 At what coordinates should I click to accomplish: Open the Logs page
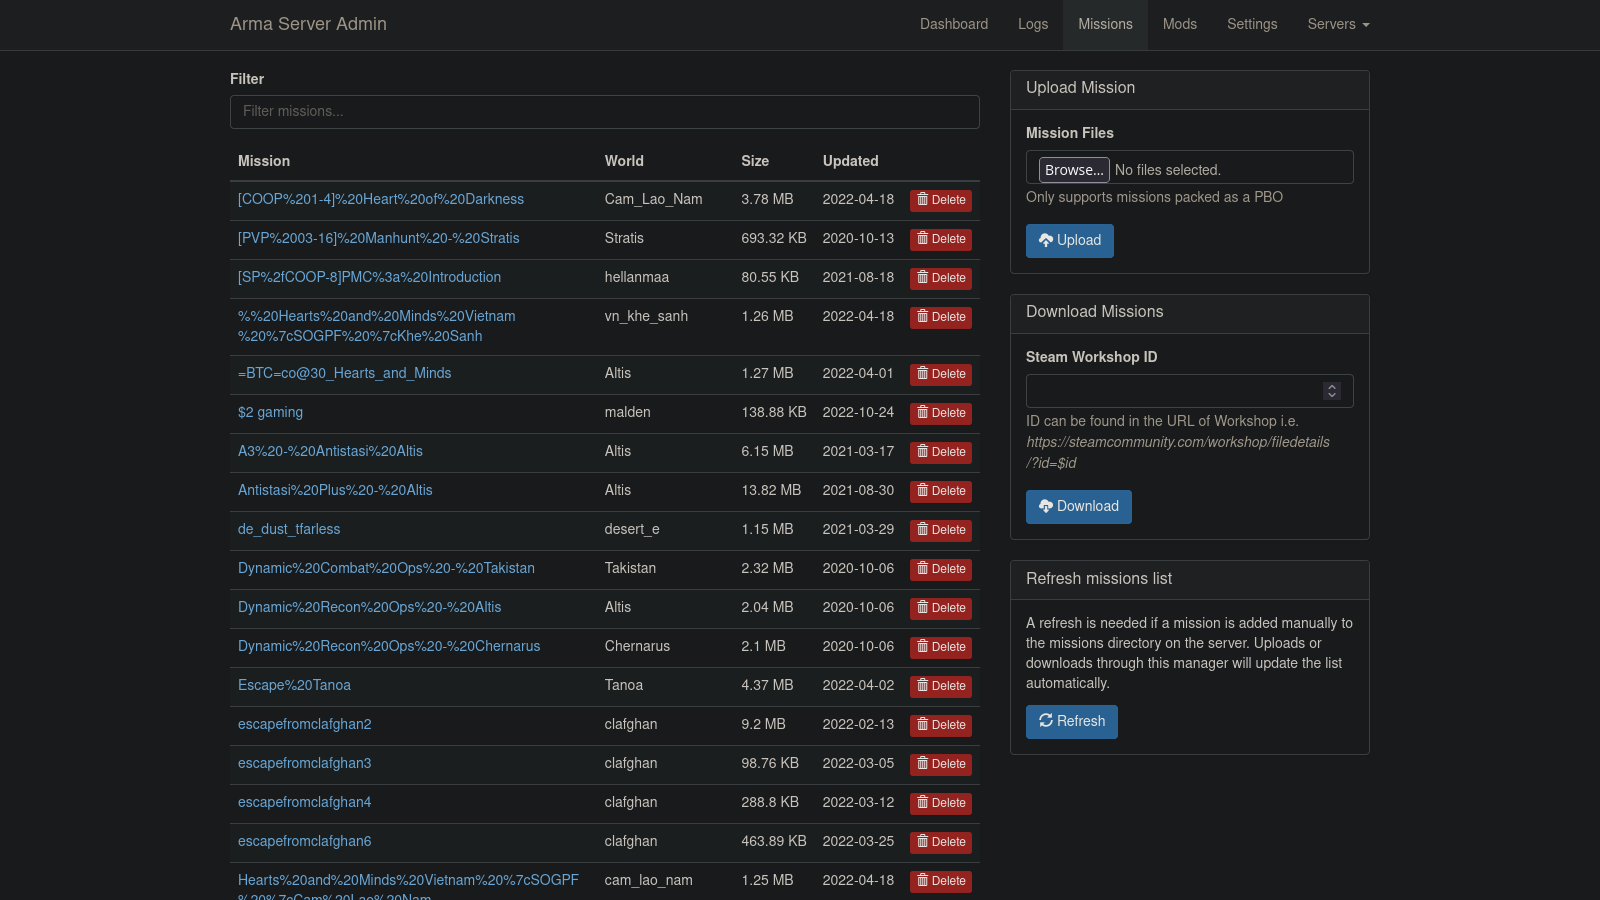pos(1033,24)
